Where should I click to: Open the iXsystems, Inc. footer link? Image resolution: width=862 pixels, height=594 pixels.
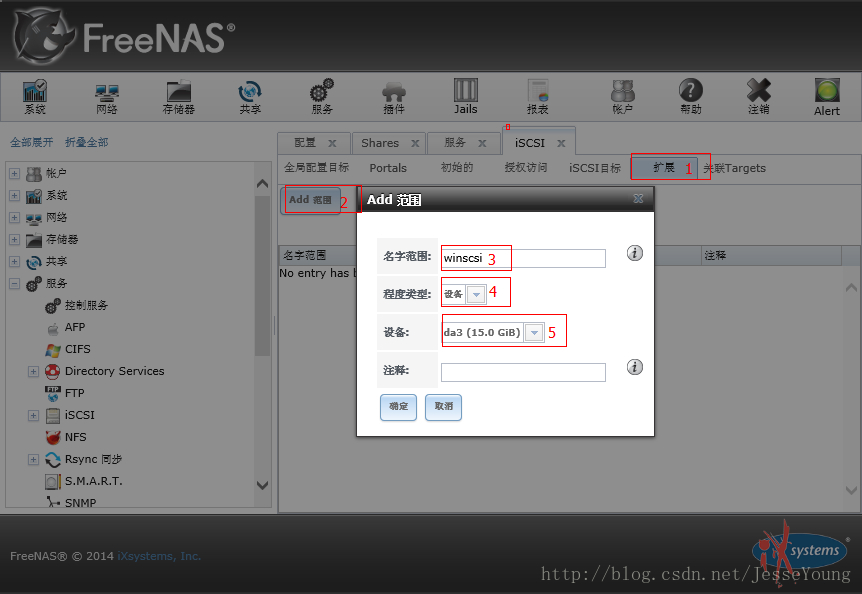[159, 556]
